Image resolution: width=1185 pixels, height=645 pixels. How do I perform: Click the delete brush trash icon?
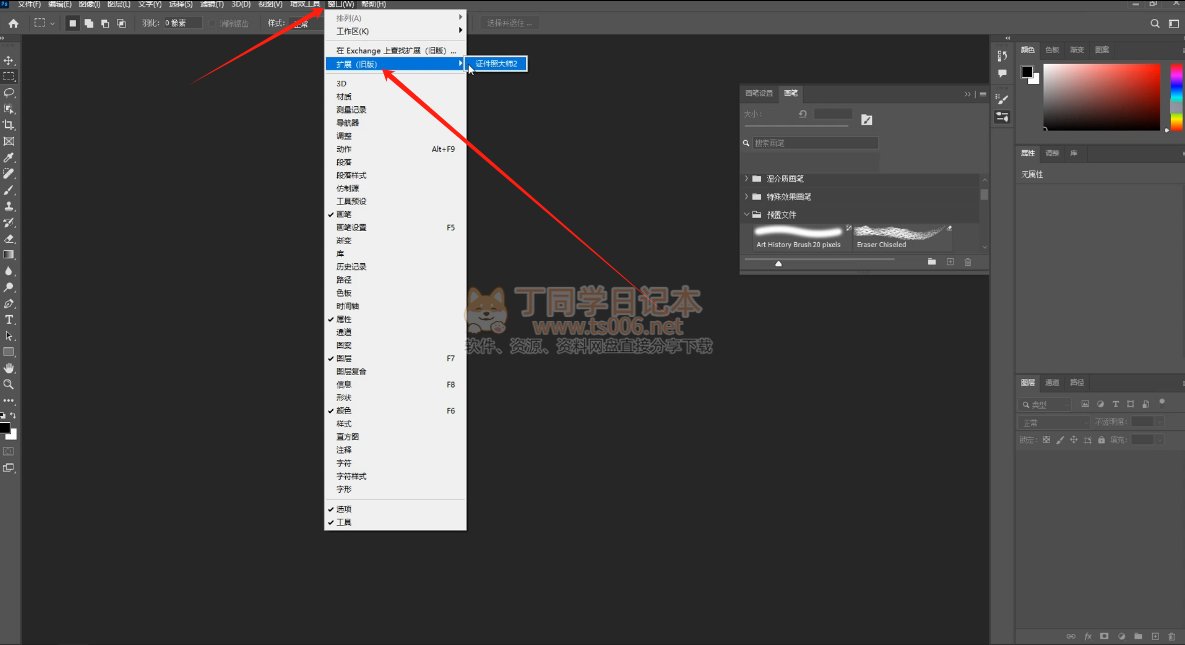point(968,262)
